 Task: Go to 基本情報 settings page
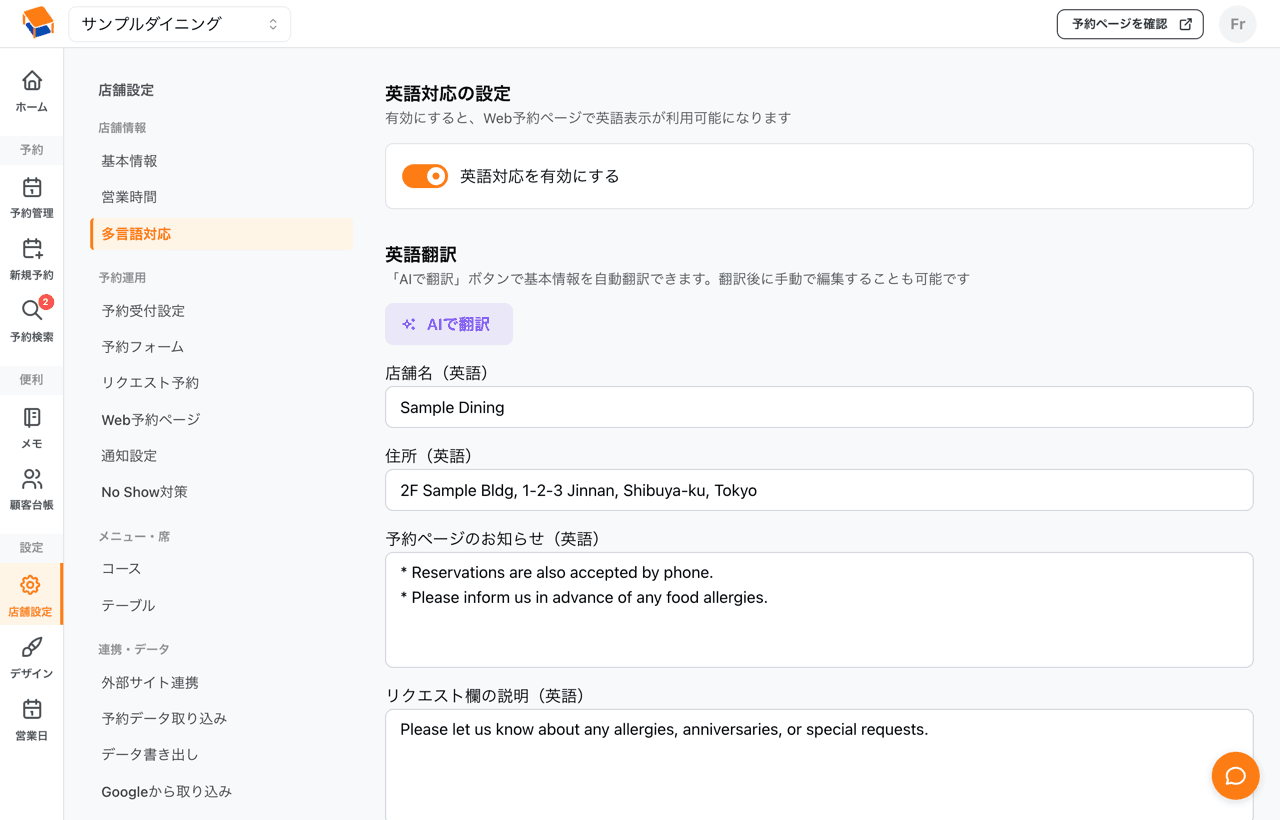[x=129, y=161]
